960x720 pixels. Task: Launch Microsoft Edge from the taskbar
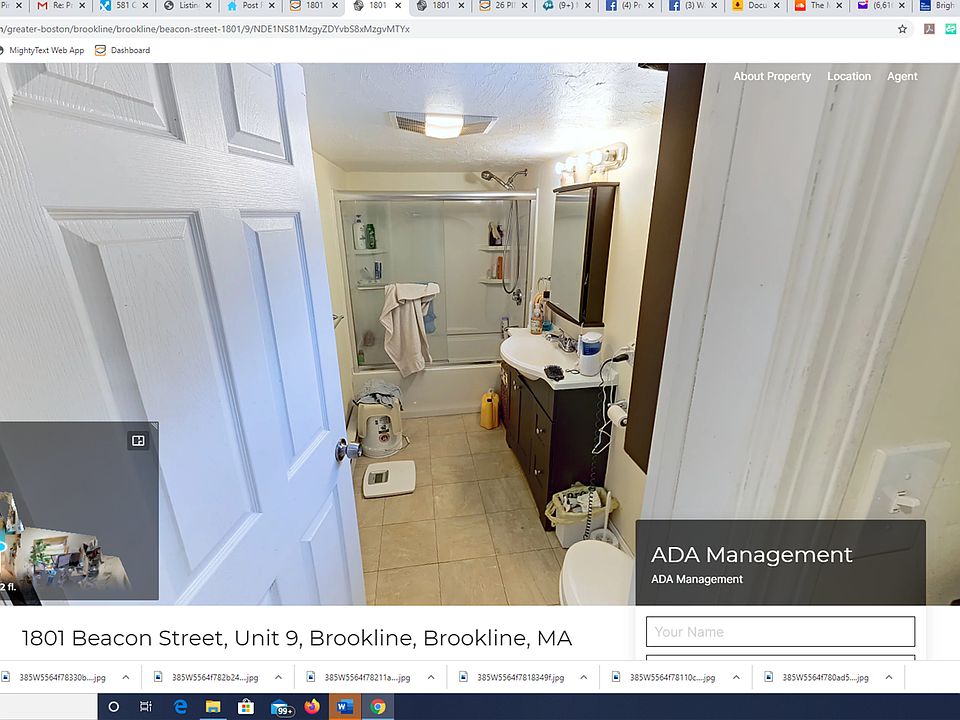pos(180,707)
